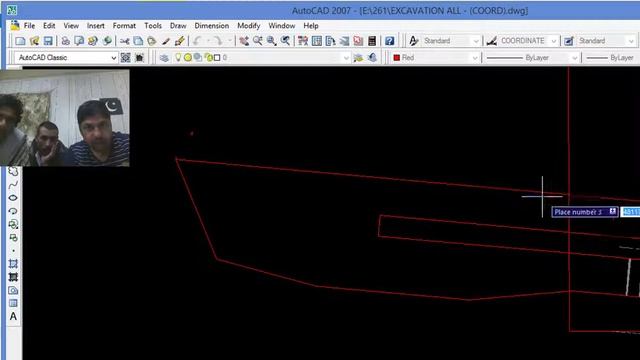Open the QuickCalc calculator icon

tap(372, 41)
